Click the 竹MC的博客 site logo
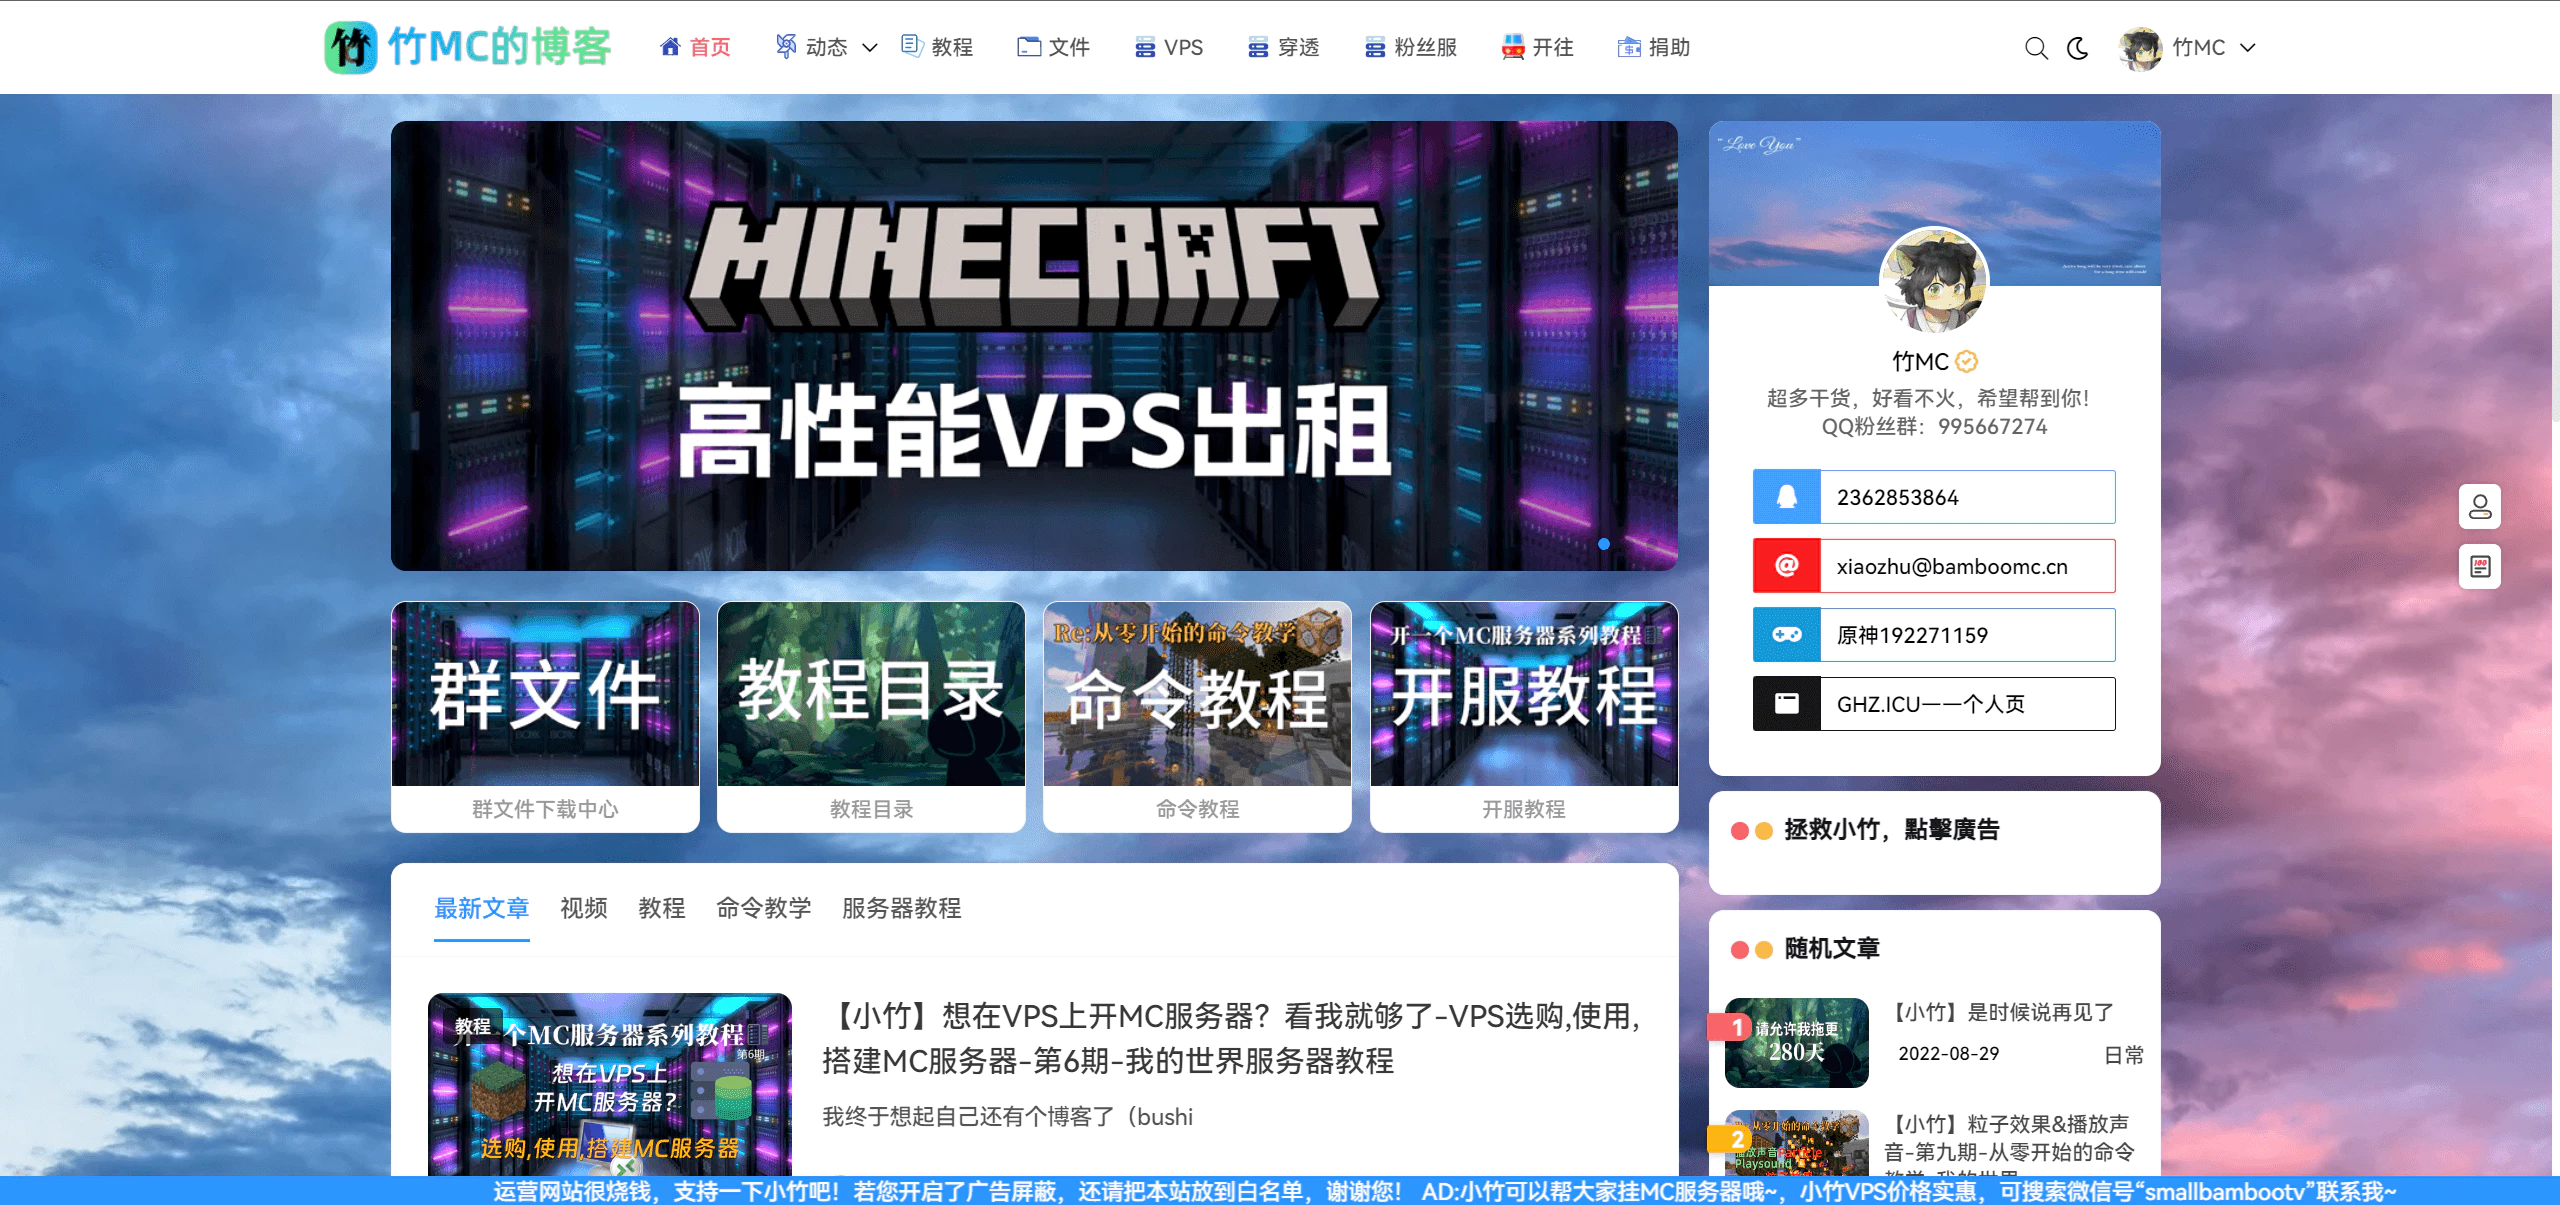 tap(468, 47)
